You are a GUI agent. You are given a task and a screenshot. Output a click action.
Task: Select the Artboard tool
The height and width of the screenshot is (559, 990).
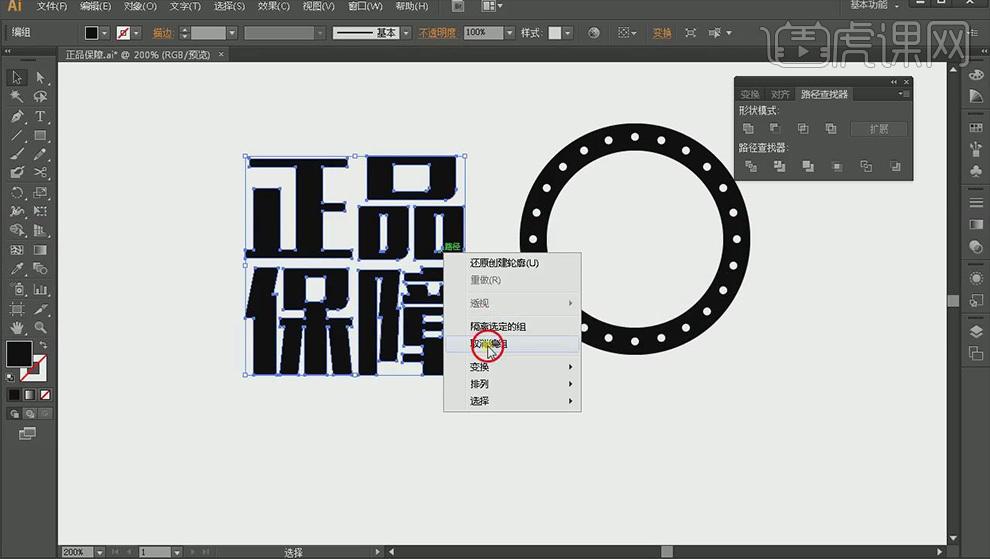(16, 308)
